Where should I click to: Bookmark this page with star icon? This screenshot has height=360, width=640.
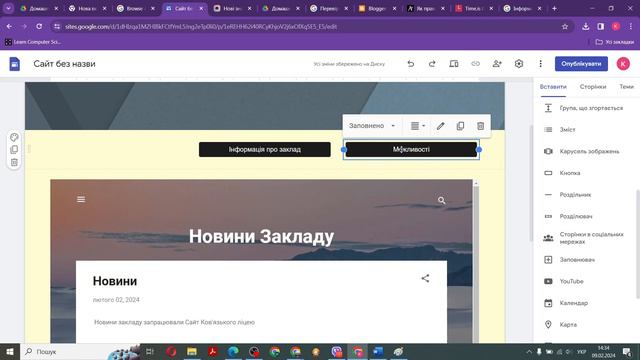pyautogui.click(x=565, y=27)
